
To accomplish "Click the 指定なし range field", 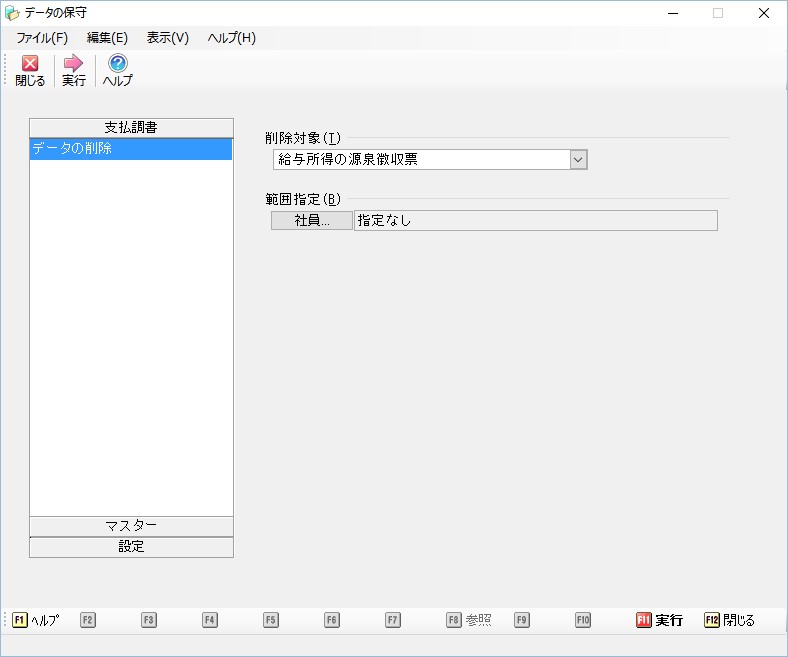I will (535, 221).
